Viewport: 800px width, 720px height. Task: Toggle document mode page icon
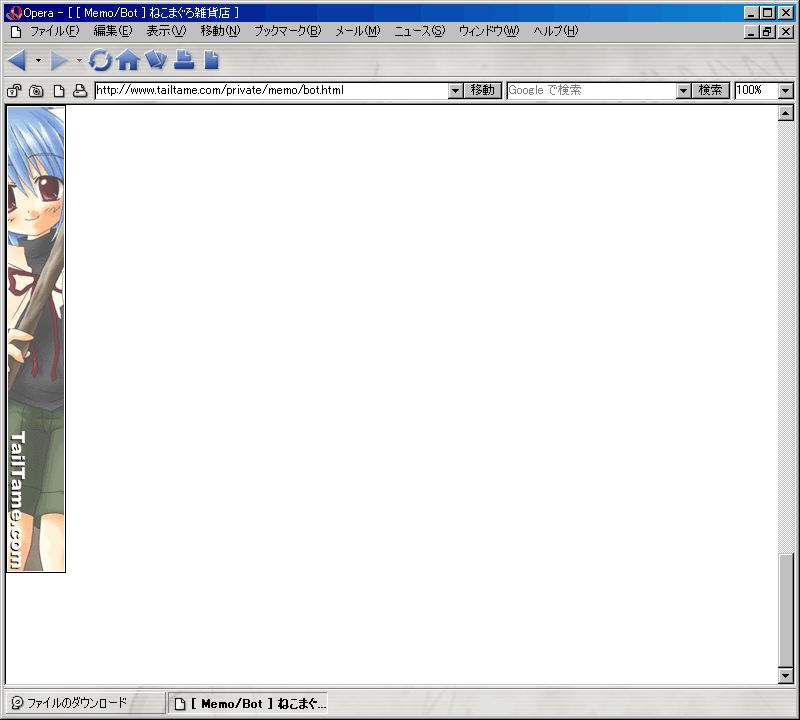(x=59, y=91)
